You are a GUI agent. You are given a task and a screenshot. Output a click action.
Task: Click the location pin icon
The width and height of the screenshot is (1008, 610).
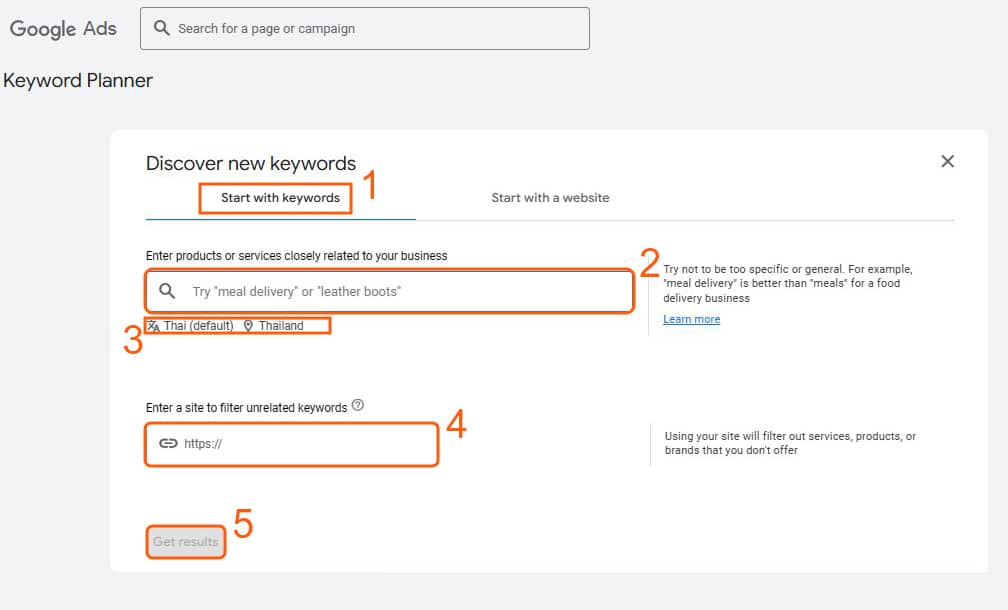[x=248, y=326]
